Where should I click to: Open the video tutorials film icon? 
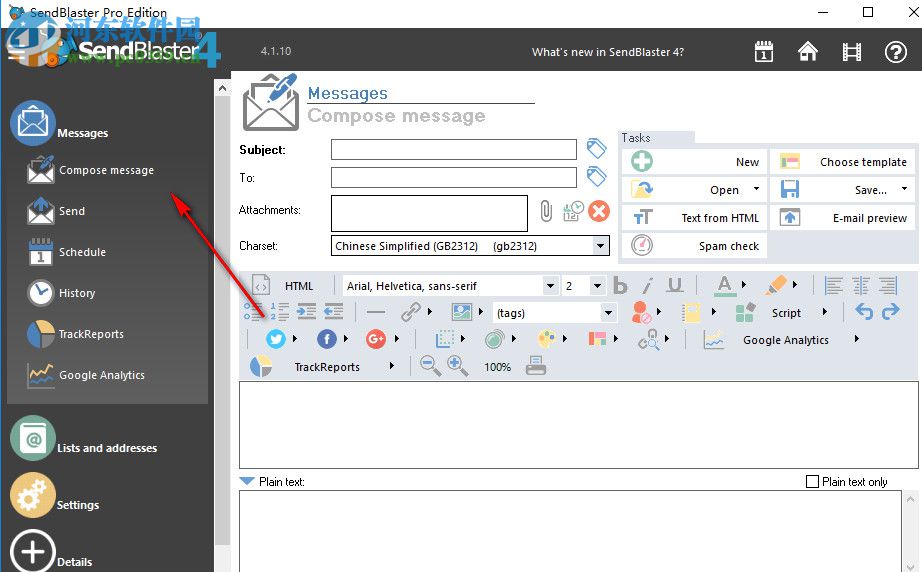[851, 52]
